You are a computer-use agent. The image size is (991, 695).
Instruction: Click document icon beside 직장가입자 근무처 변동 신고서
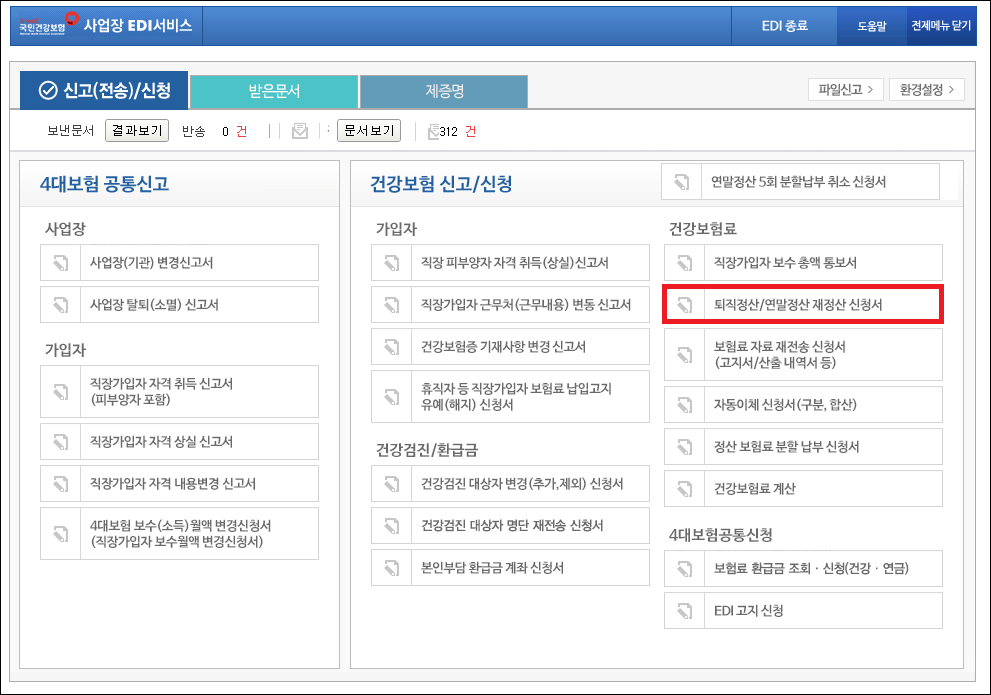[392, 305]
